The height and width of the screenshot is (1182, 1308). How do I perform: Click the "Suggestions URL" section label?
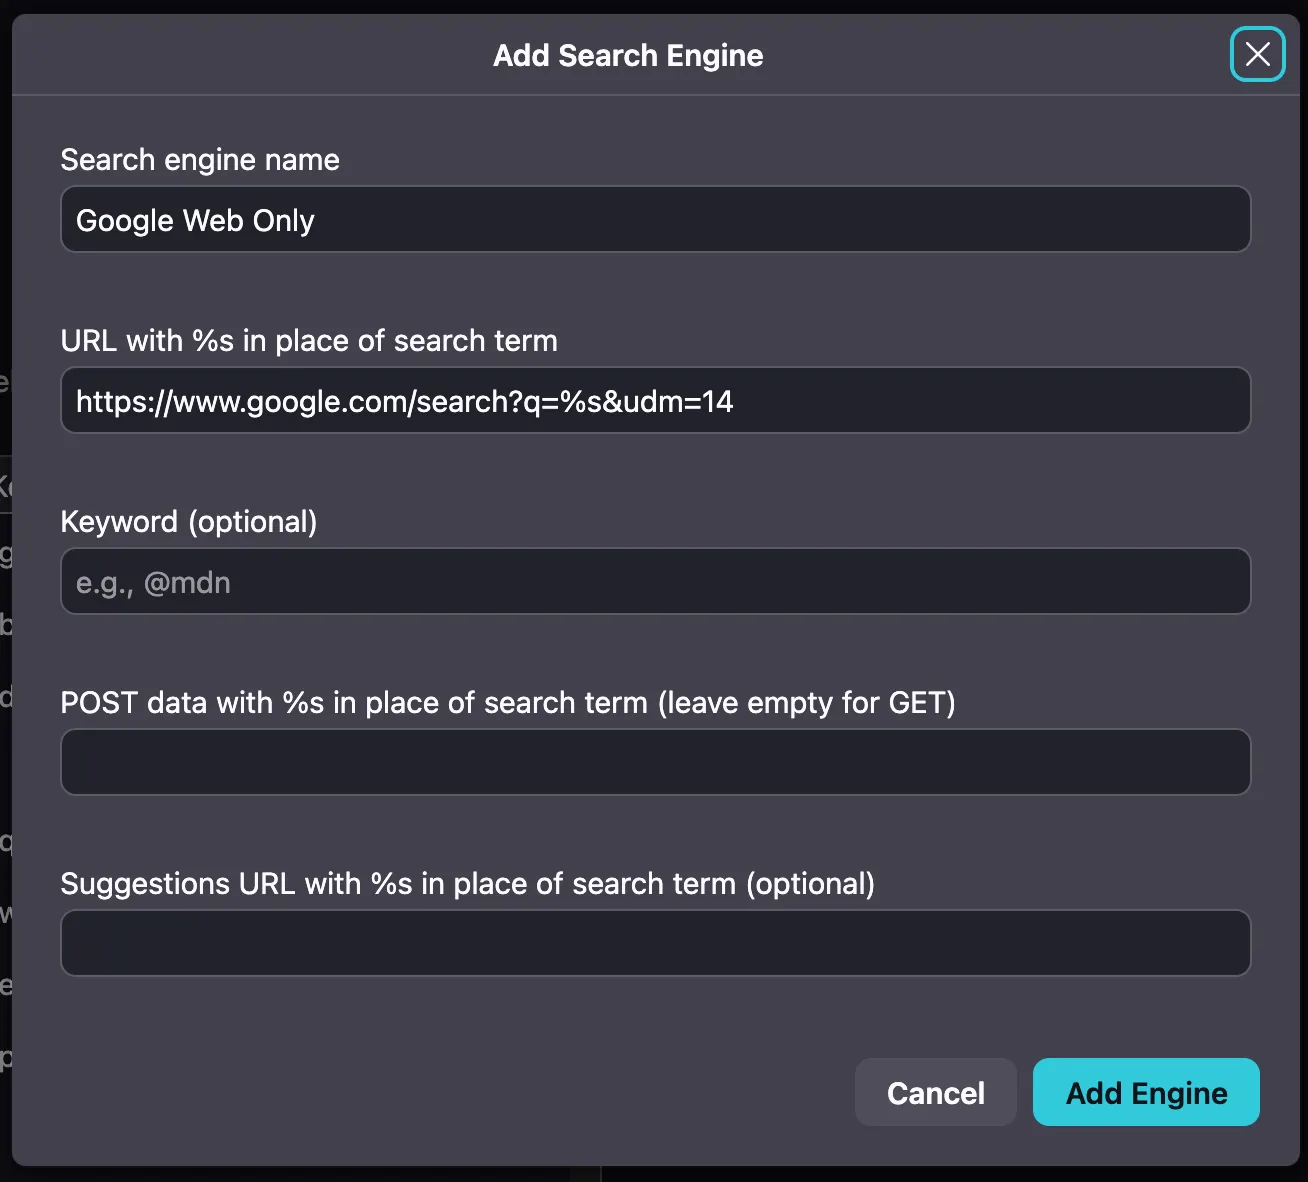point(468,883)
